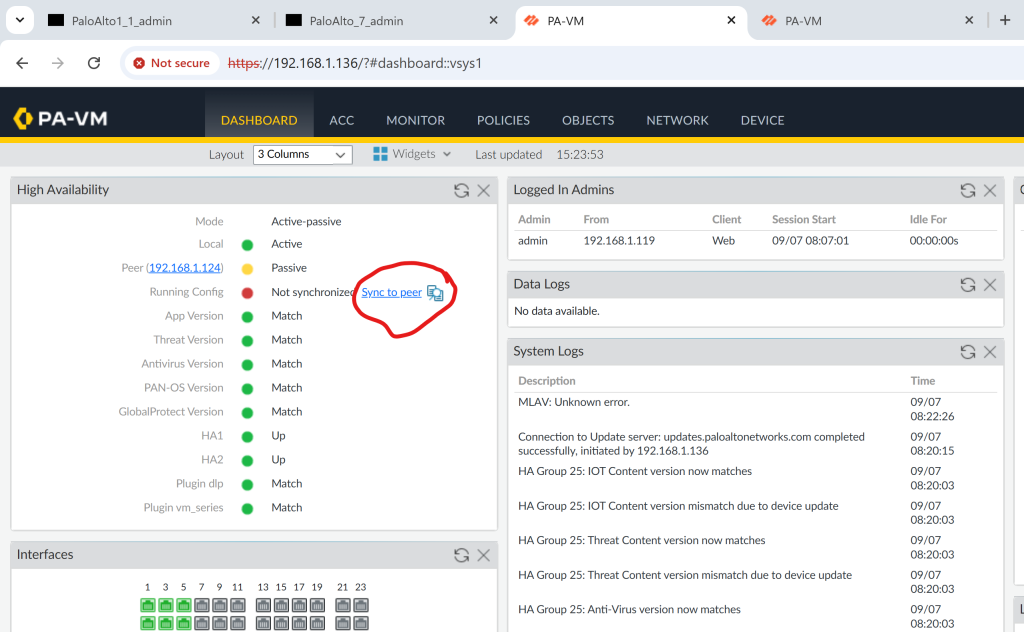Select interface port 13 icon

(263, 605)
